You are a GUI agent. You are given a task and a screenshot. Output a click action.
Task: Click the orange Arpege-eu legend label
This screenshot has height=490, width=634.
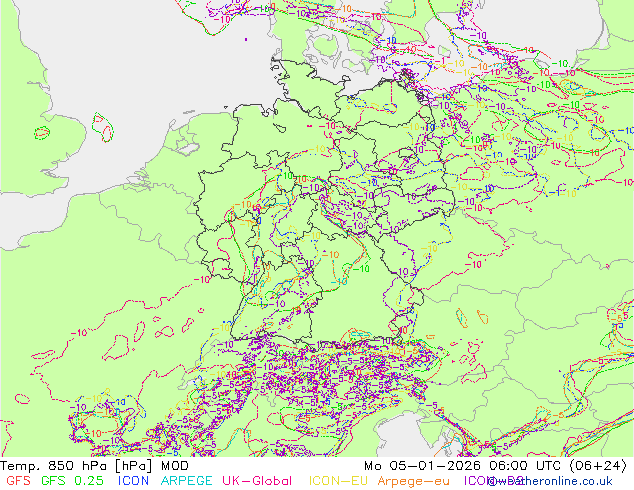click(x=413, y=481)
